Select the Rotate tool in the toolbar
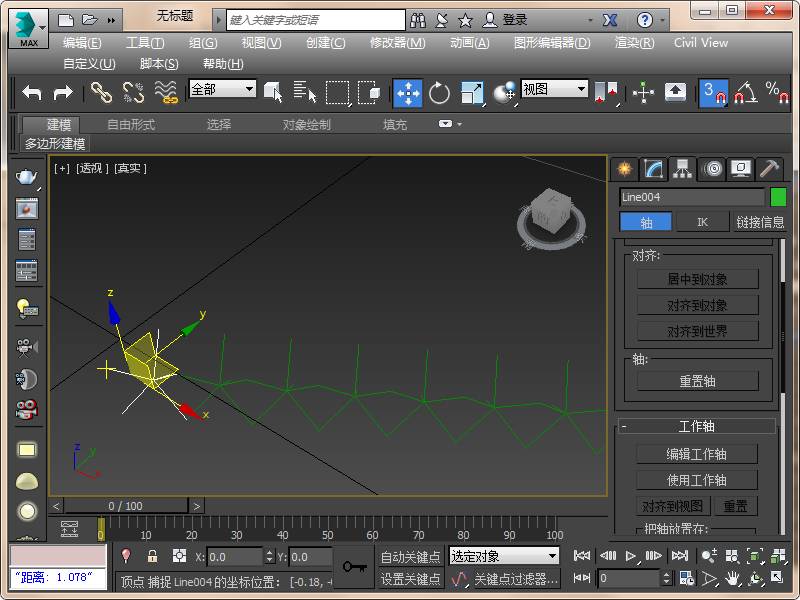 point(439,93)
